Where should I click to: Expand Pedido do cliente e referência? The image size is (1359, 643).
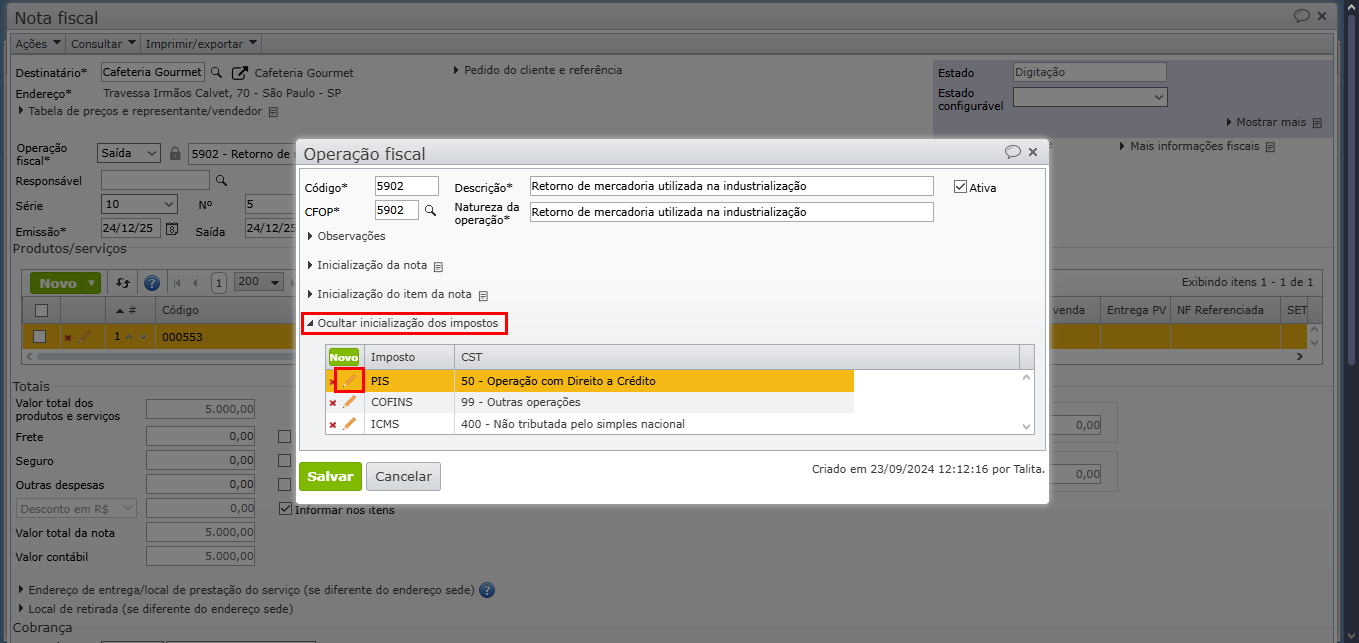[x=538, y=70]
